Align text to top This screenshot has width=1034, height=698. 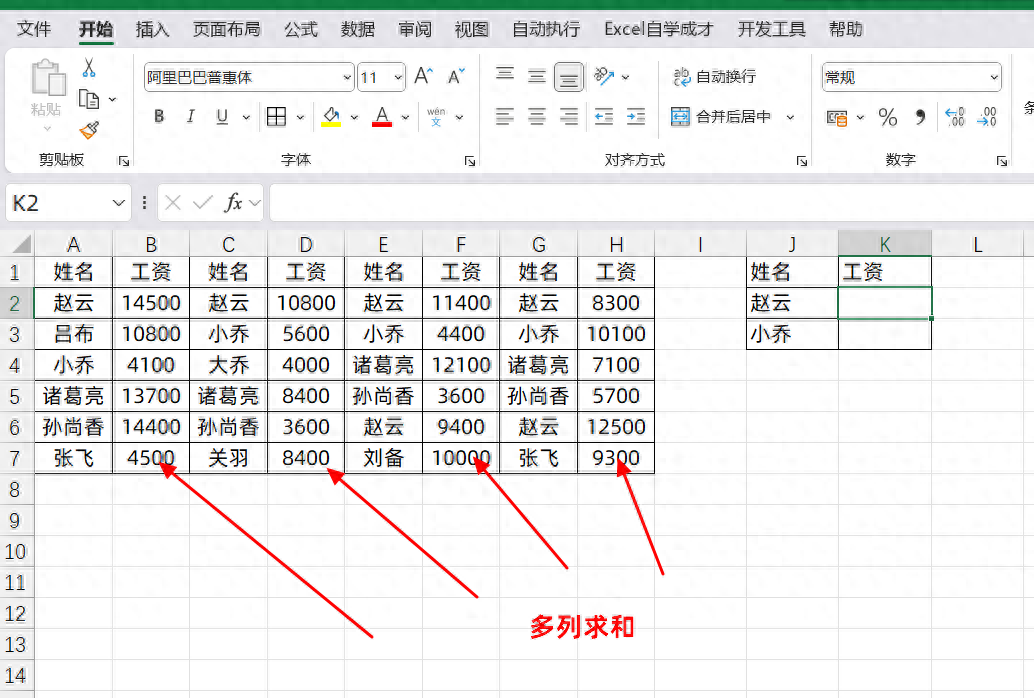click(x=505, y=75)
